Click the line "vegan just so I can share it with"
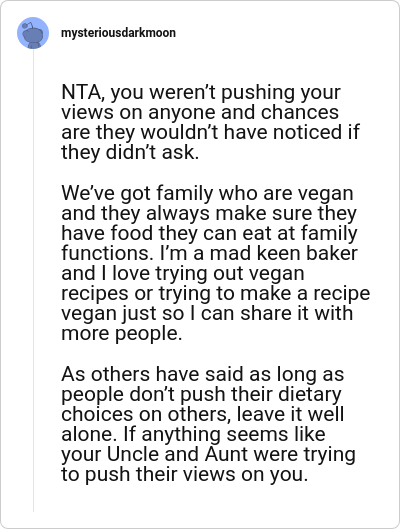The image size is (400, 529). coord(207,313)
